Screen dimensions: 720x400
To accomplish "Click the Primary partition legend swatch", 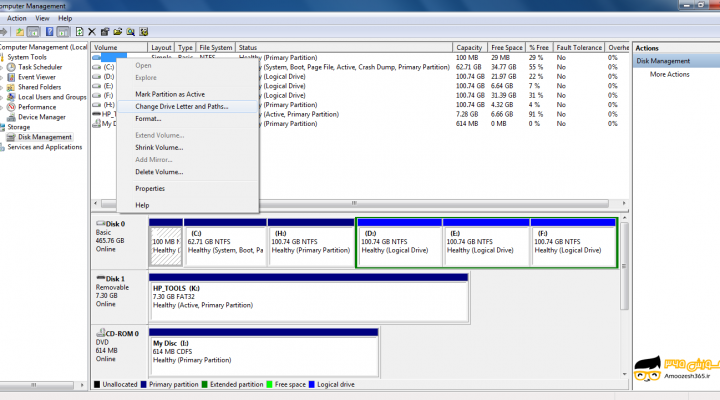I will click(x=143, y=384).
